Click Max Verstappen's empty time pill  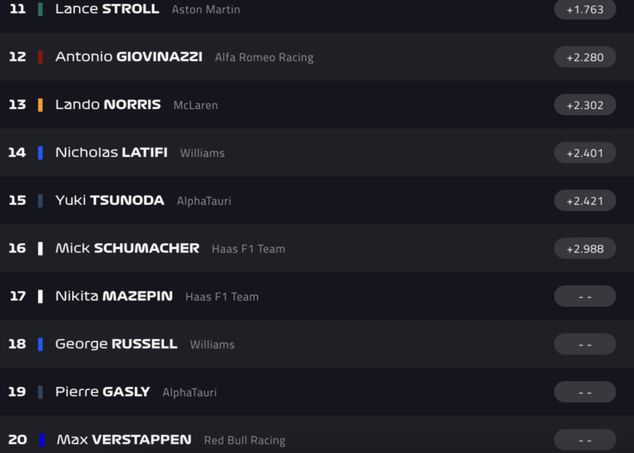pyautogui.click(x=585, y=440)
